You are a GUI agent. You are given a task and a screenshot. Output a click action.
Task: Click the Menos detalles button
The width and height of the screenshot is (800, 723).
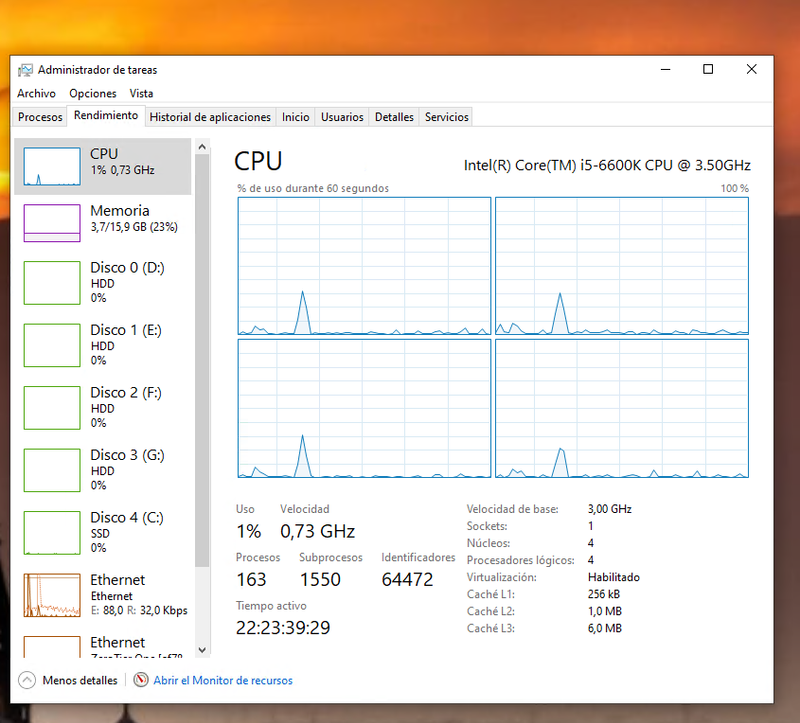[x=68, y=680]
